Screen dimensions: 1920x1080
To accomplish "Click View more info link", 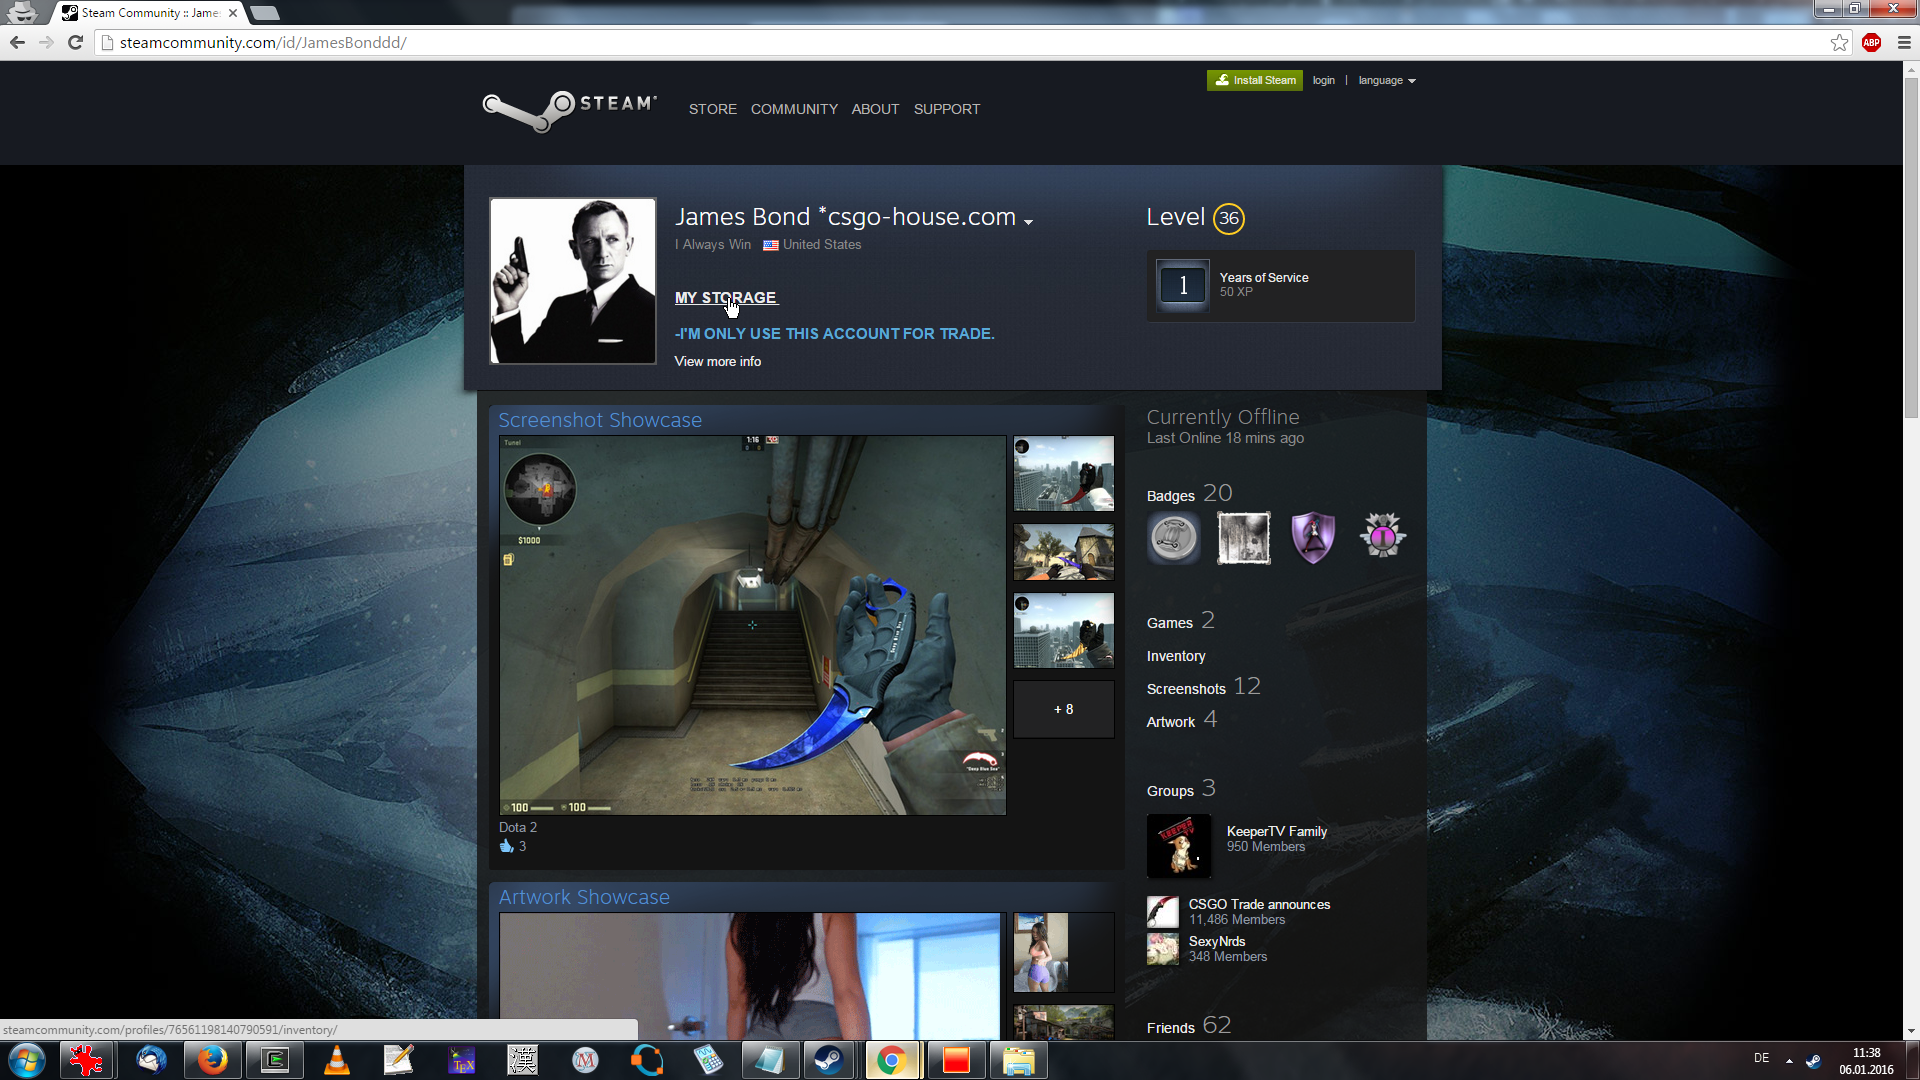I will (717, 361).
